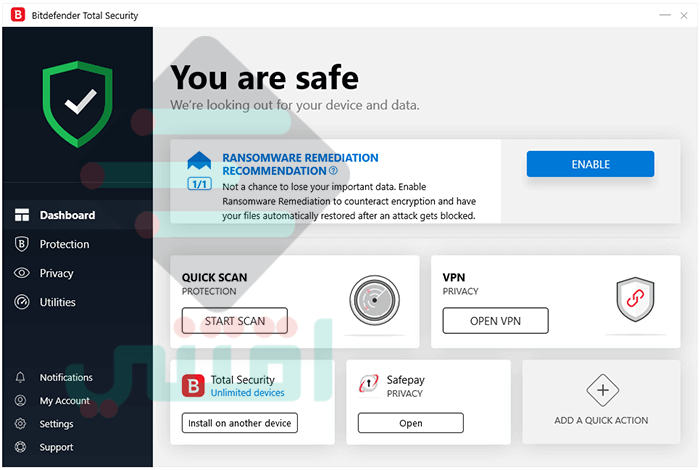The image size is (700, 470).
Task: Click the Safepay title text
Action: coord(405,380)
